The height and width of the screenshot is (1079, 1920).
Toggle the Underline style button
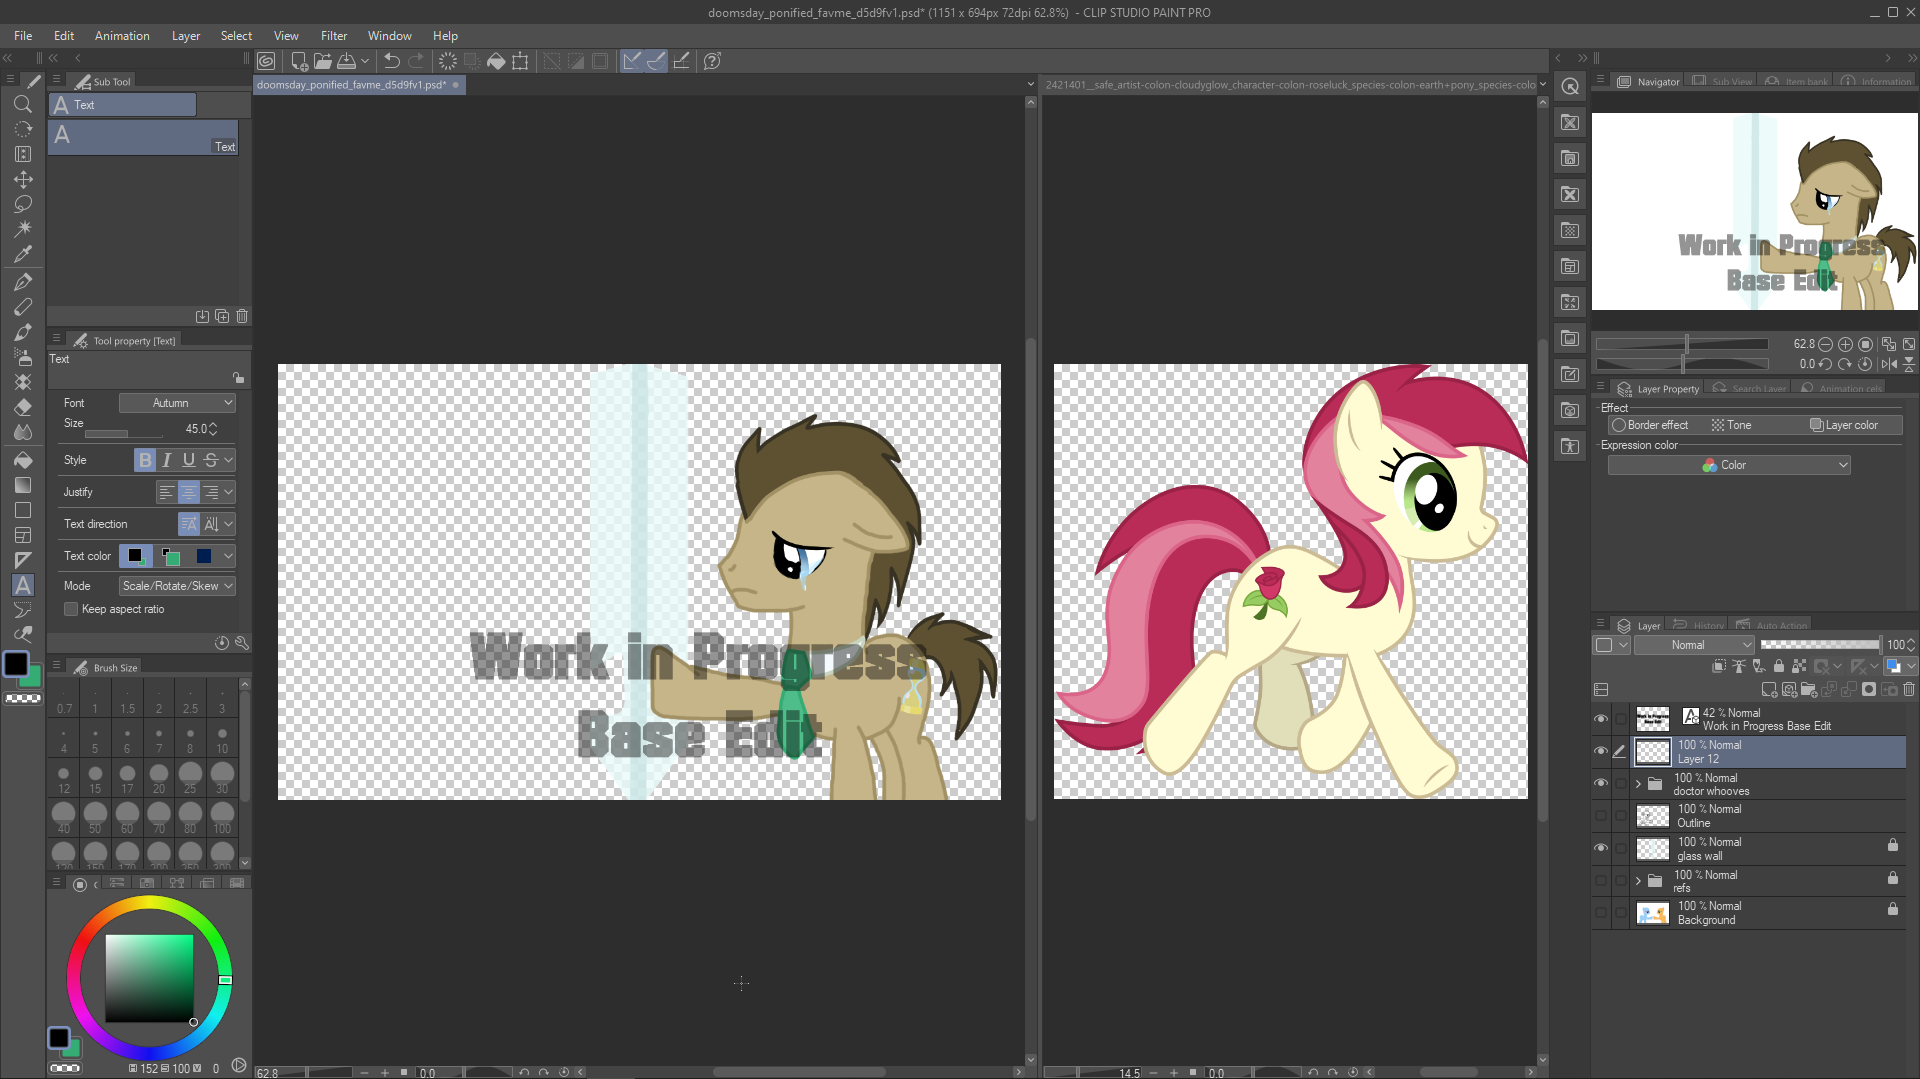click(189, 460)
